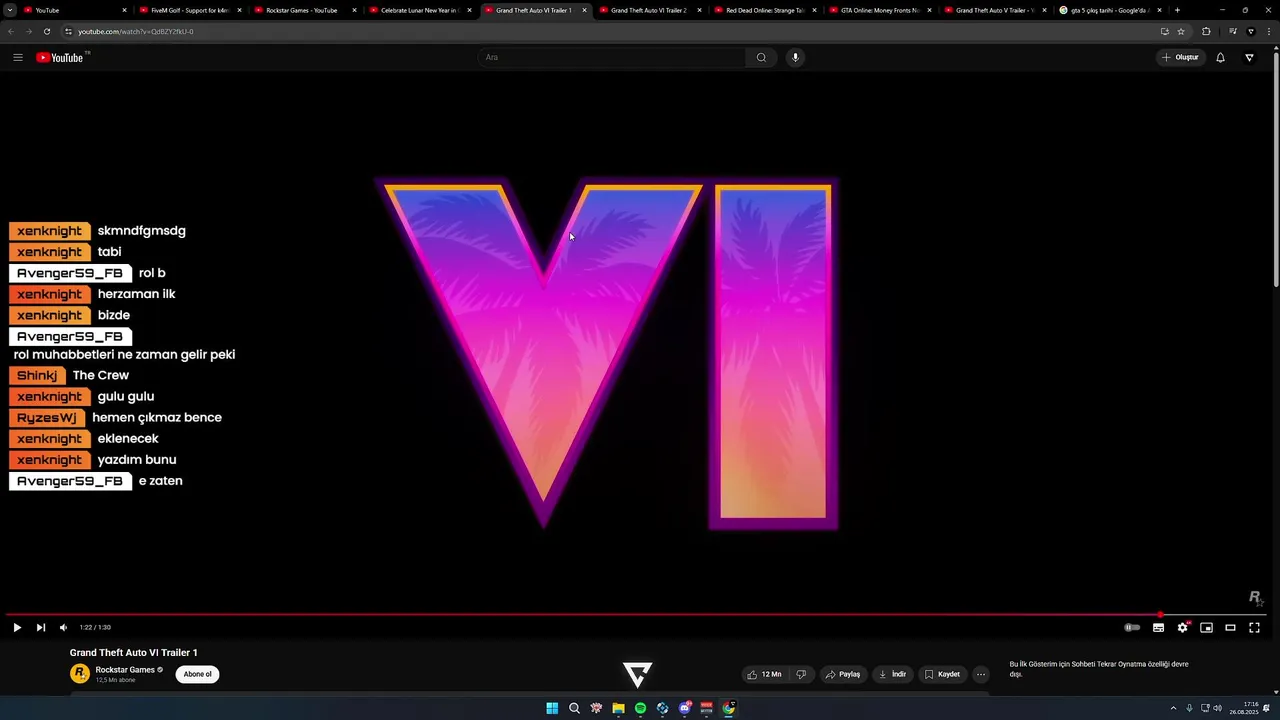1280x720 pixels.
Task: Open the taskbar microphone tray icon
Action: [x=1189, y=708]
